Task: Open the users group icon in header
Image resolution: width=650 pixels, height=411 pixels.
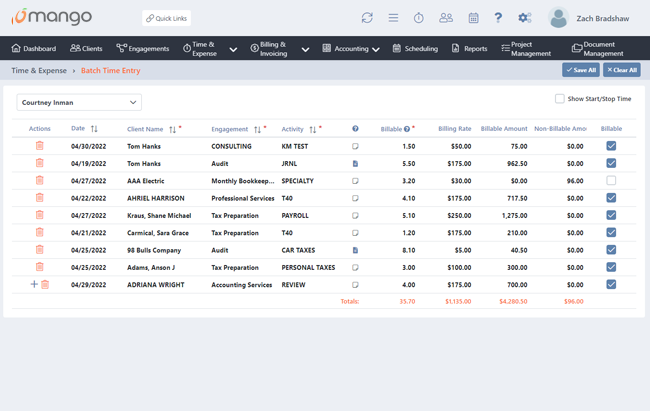Action: tap(446, 18)
